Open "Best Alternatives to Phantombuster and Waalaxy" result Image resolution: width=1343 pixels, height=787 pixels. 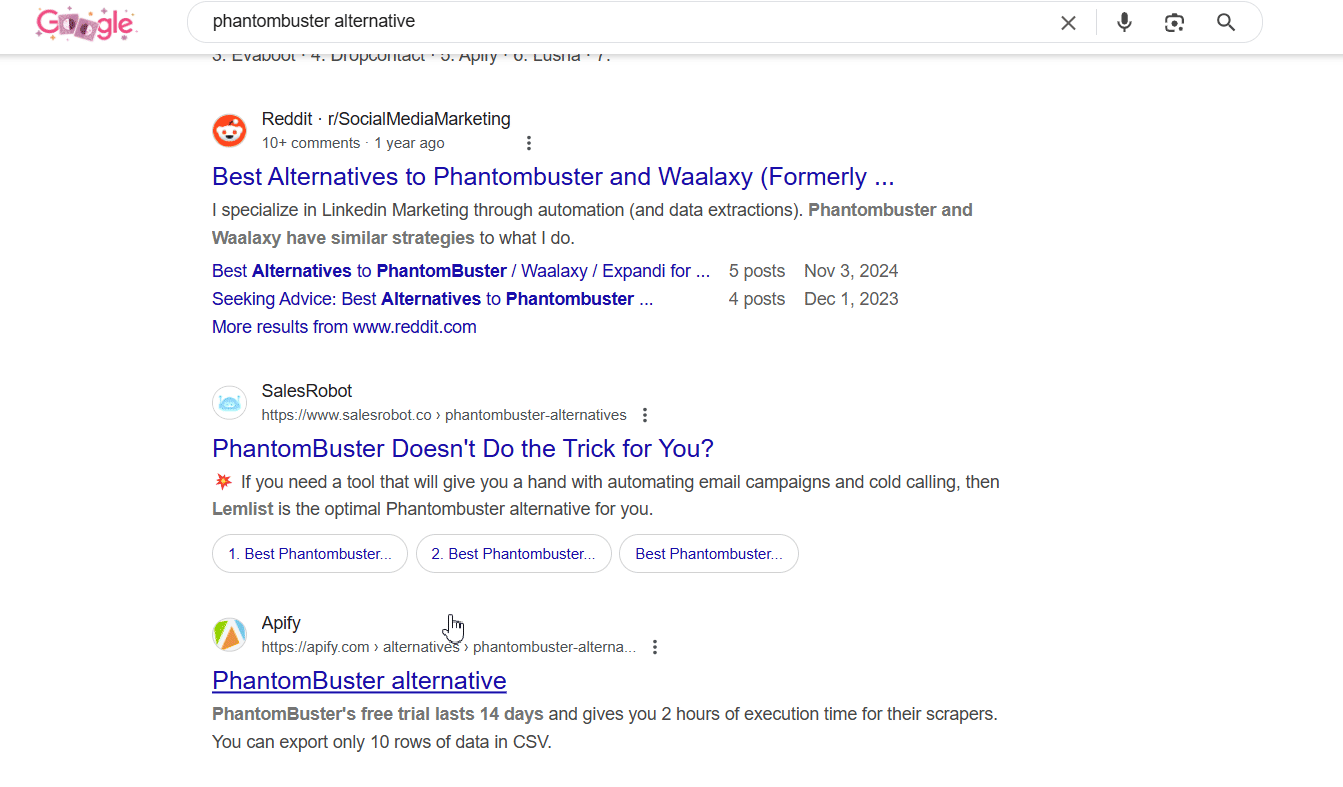553,177
